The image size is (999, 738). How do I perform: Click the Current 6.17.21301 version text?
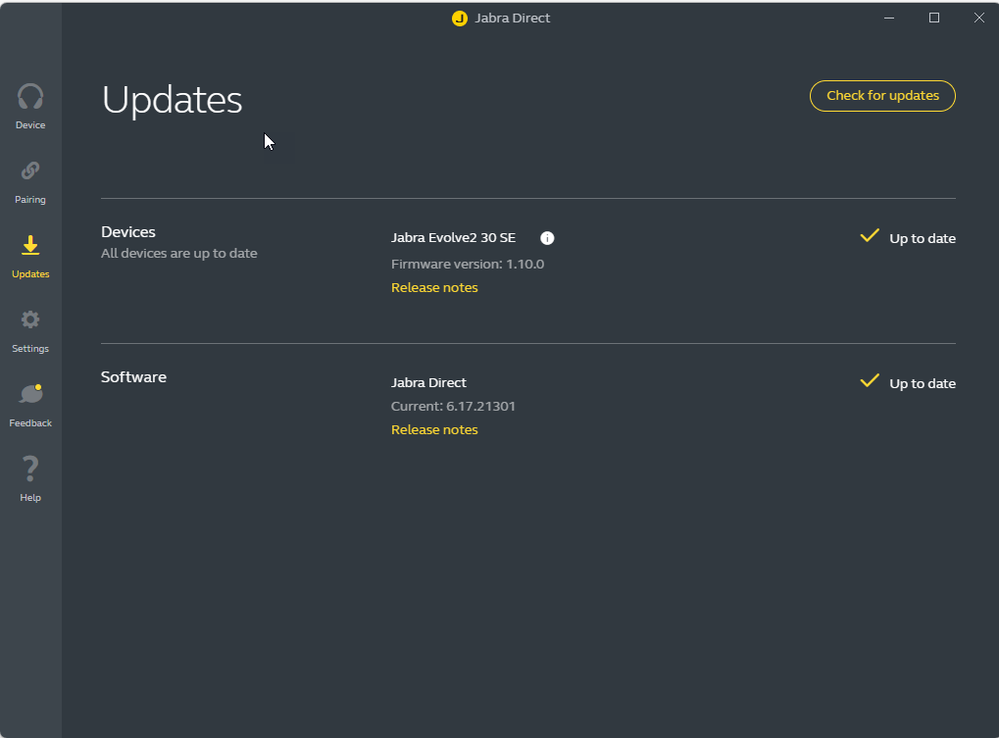pos(453,406)
